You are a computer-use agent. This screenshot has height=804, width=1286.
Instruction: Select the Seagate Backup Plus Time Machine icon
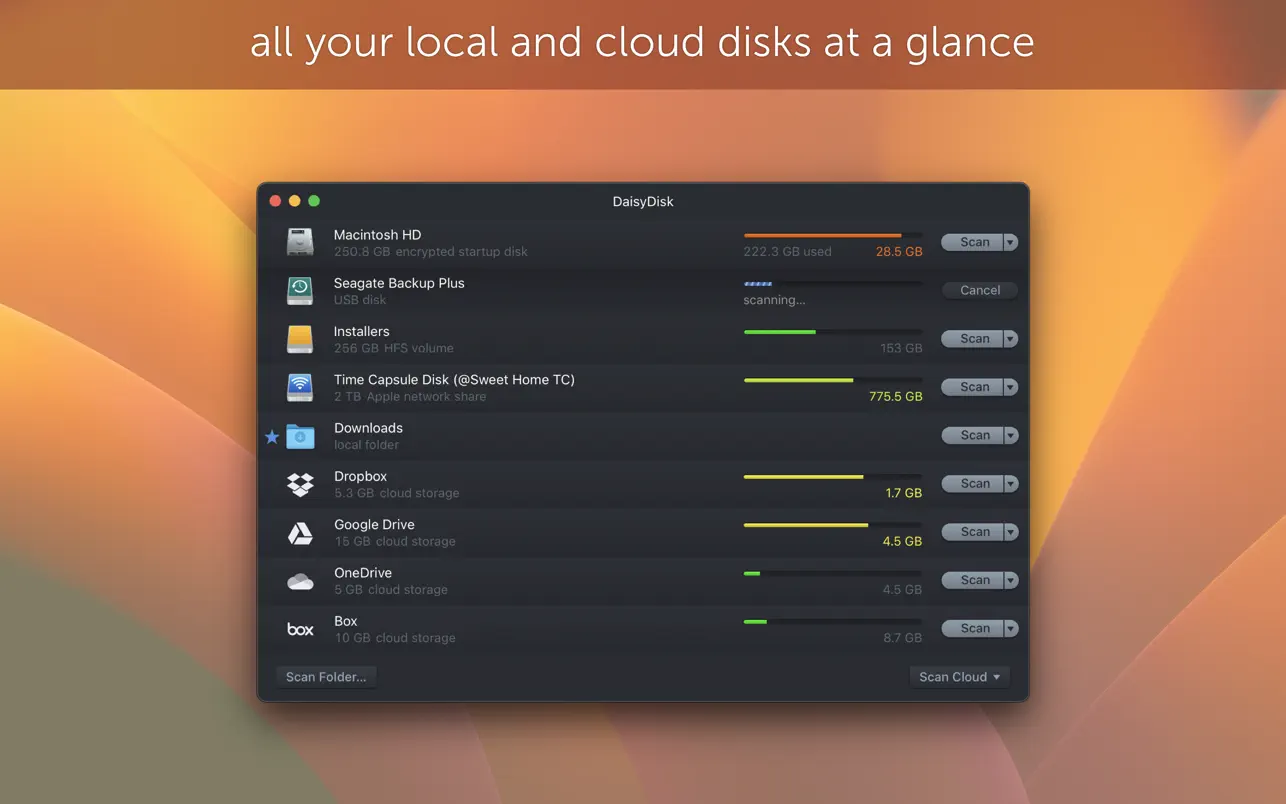point(300,291)
